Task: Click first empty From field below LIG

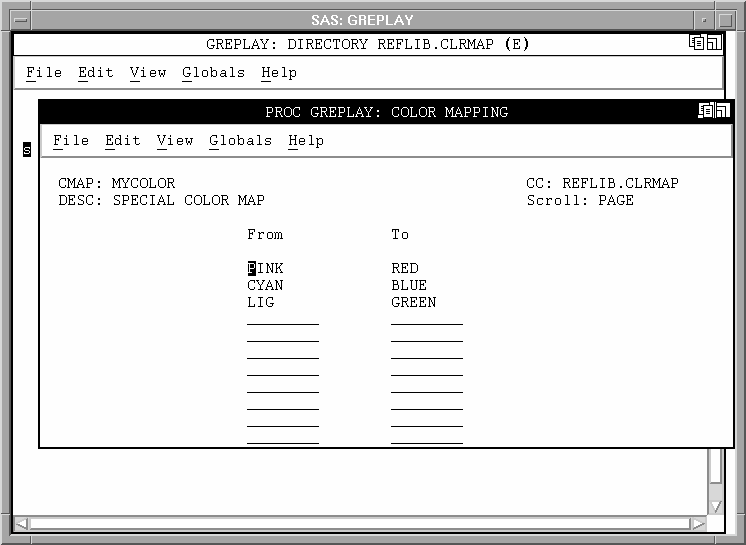Action: point(283,319)
